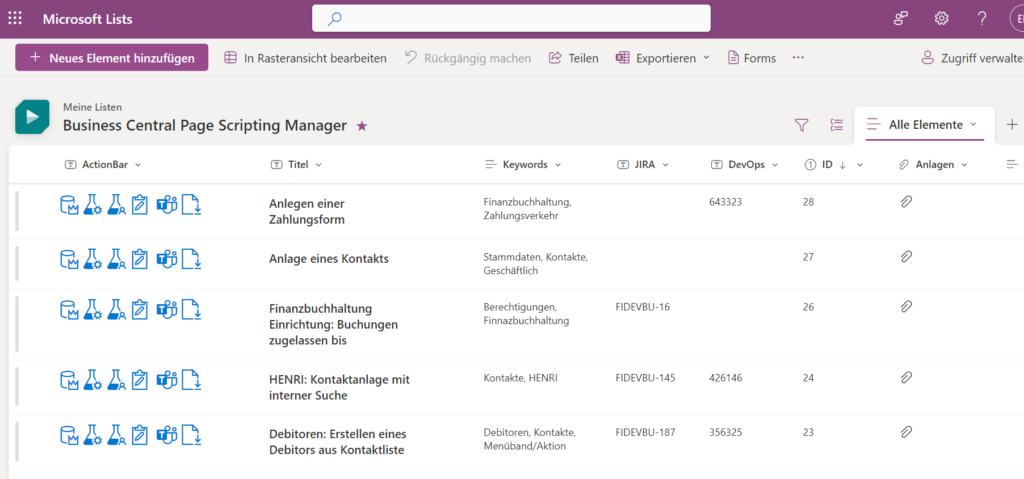Click database crown icon in Anlegen einer Zahlungsform row
Screen dimensions: 1024x479
(69, 205)
